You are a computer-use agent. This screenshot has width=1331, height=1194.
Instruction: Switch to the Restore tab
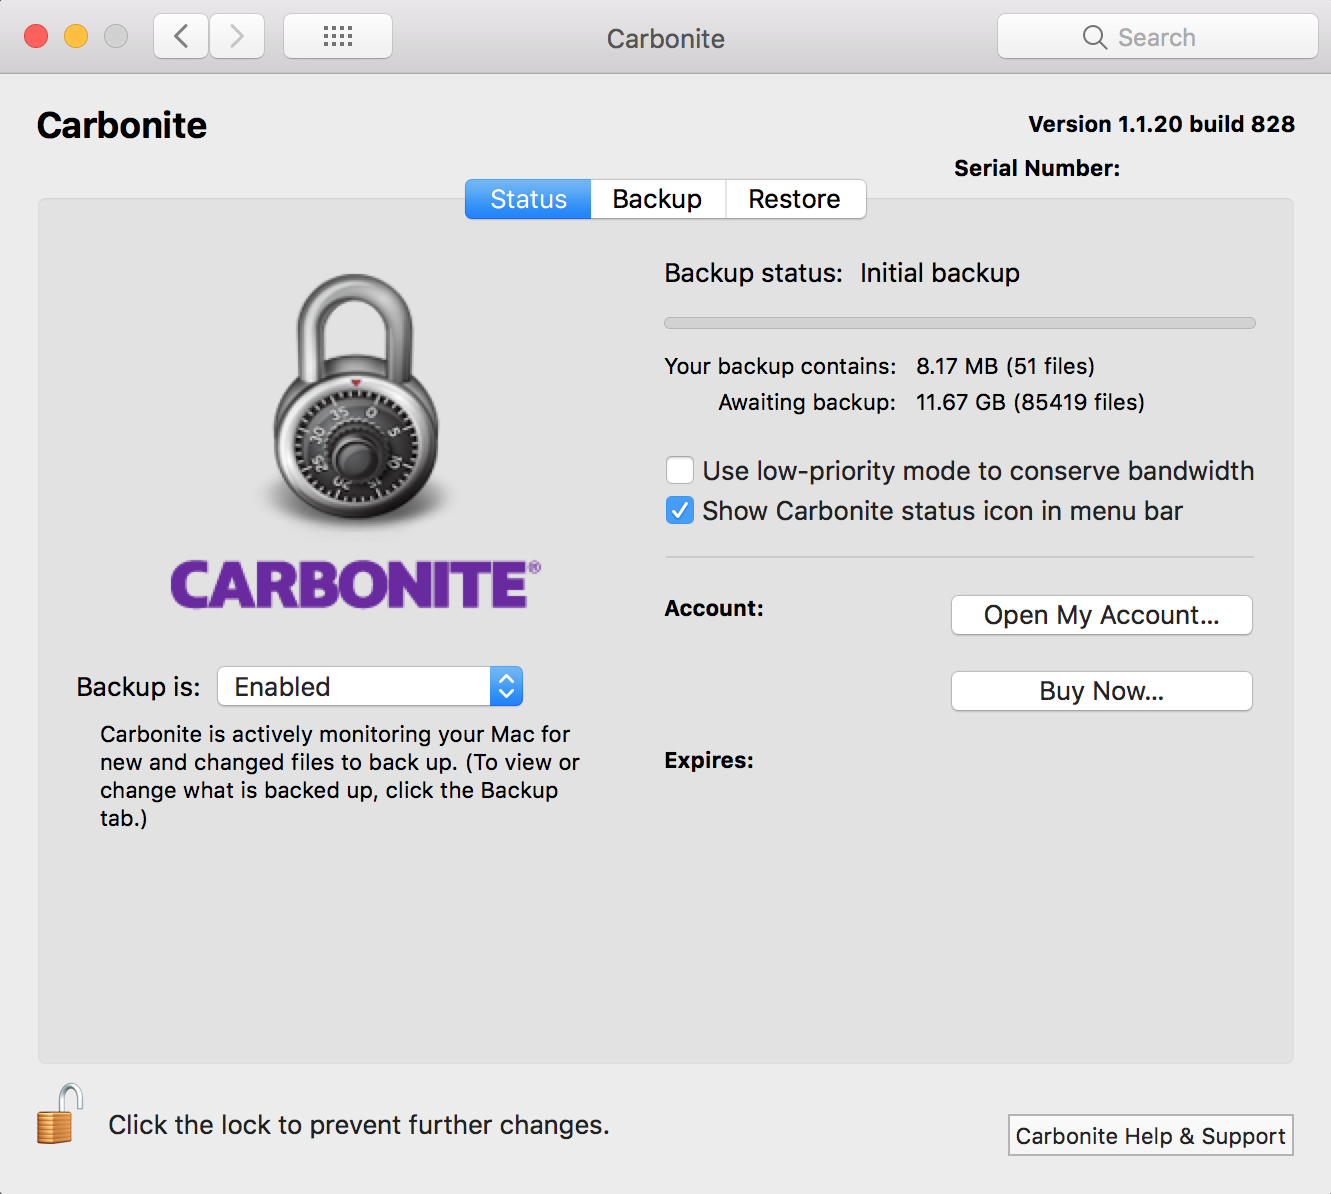794,199
